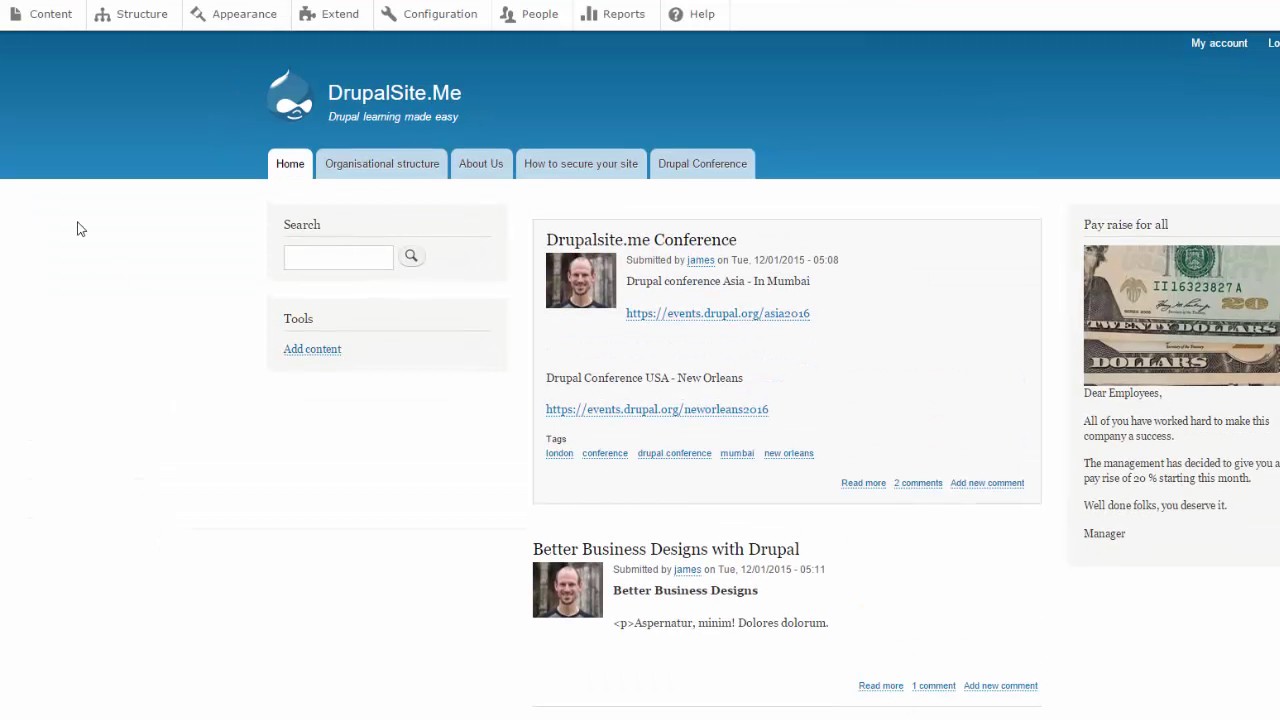Click the Manager signature text
1280x720 pixels.
(x=1104, y=534)
